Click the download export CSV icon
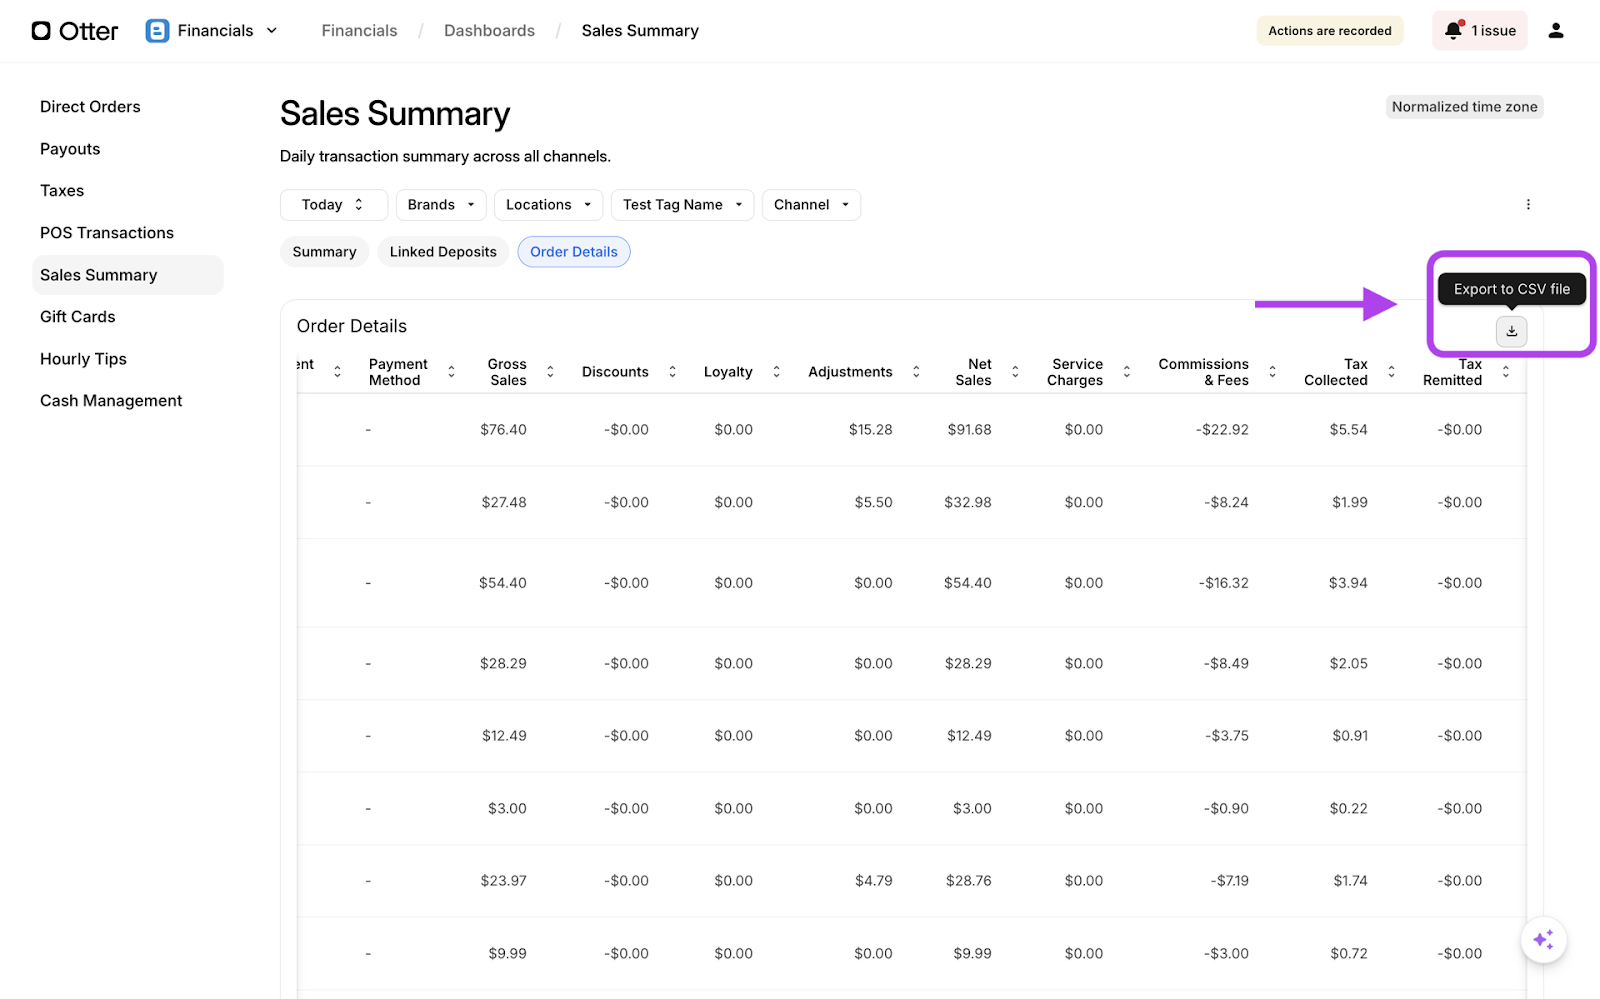This screenshot has height=999, width=1600. pos(1511,331)
